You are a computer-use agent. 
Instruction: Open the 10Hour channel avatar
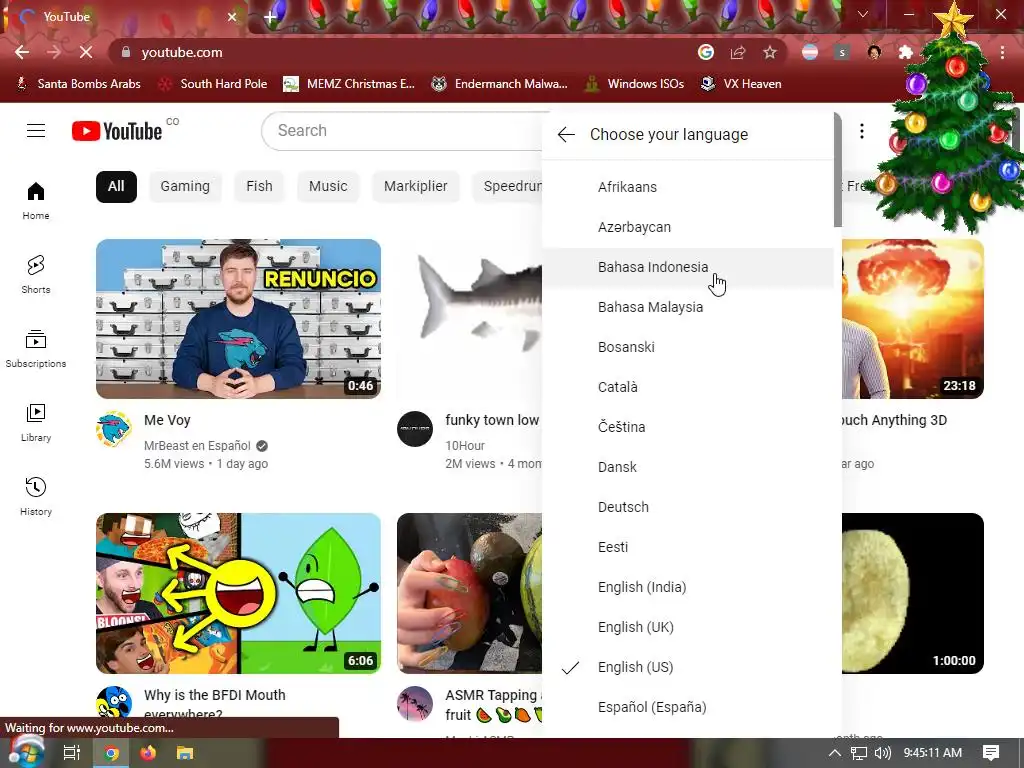(415, 429)
